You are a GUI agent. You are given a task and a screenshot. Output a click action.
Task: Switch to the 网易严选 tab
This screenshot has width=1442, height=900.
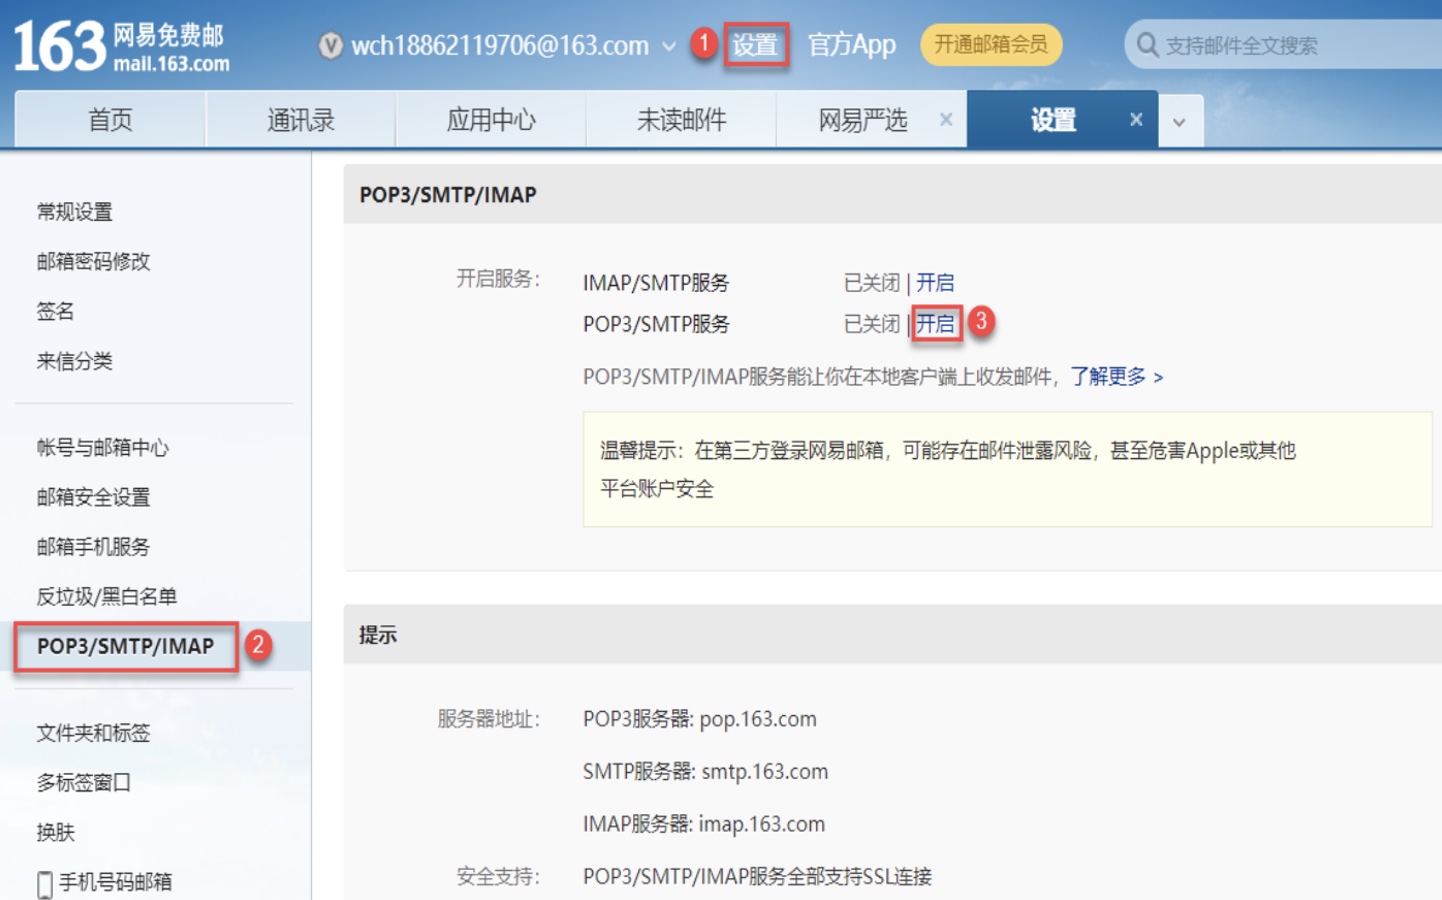[863, 120]
